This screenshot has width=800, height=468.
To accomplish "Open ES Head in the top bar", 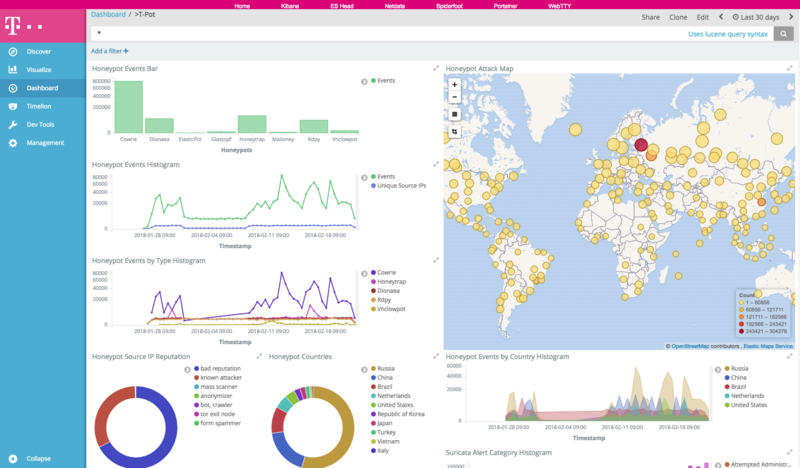I will tap(341, 6).
